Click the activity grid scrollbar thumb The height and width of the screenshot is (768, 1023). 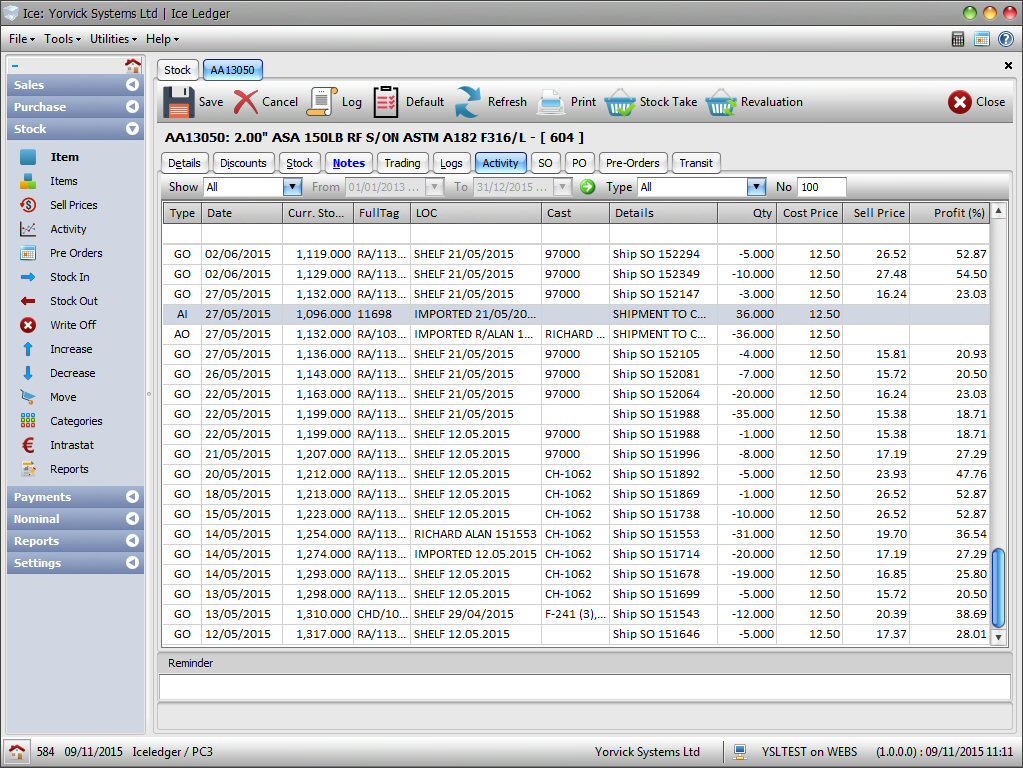click(x=998, y=588)
